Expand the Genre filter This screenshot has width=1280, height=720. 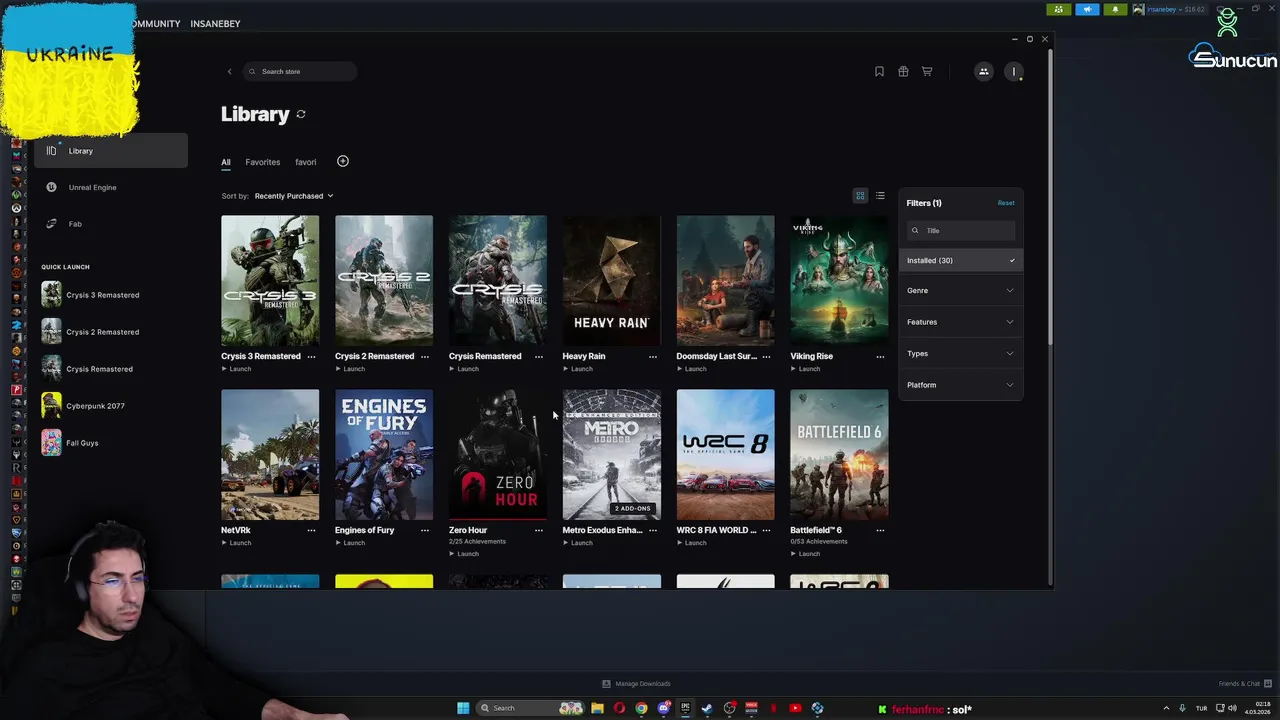click(960, 290)
